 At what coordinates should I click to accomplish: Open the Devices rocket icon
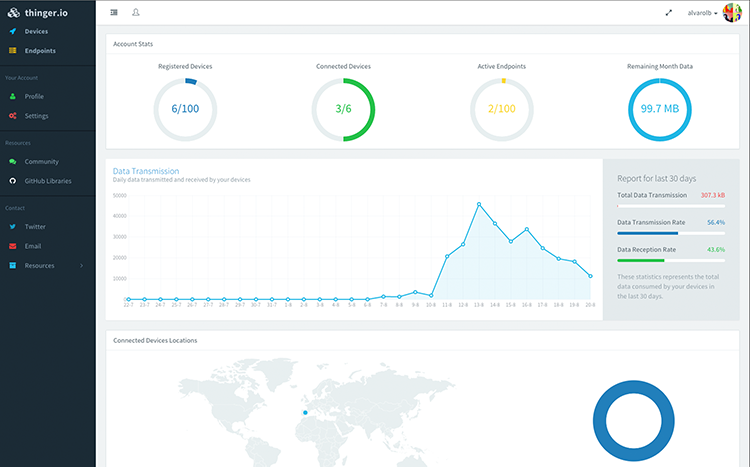tap(13, 31)
